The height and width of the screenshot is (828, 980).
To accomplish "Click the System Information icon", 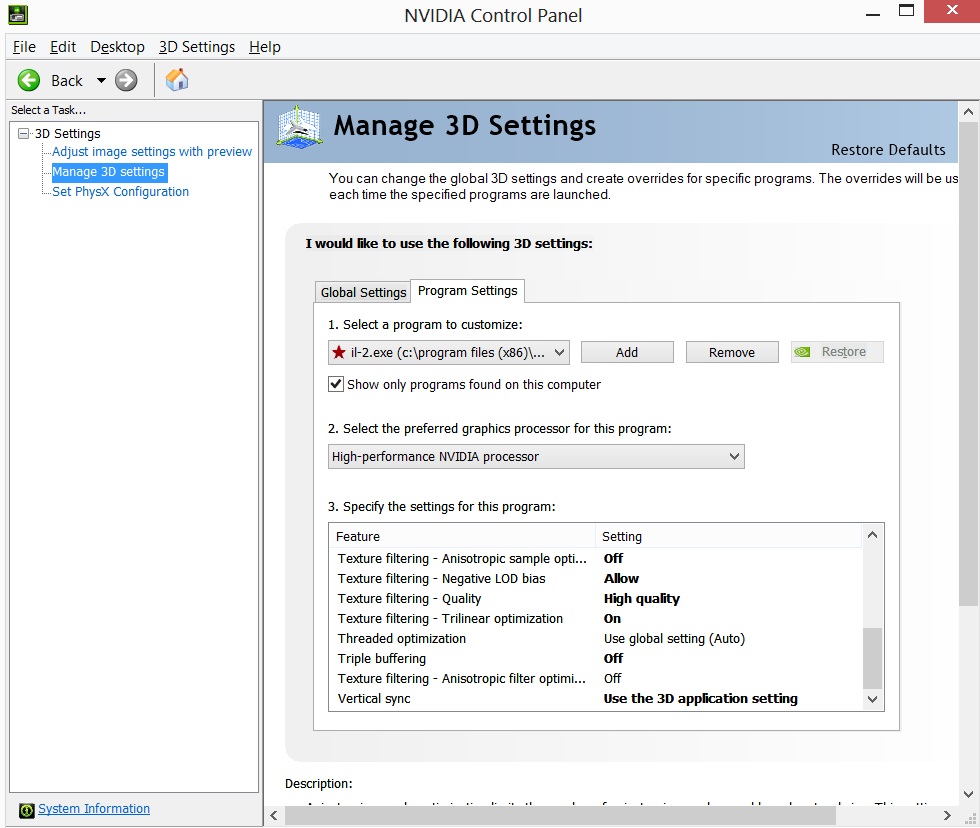I will [x=27, y=810].
